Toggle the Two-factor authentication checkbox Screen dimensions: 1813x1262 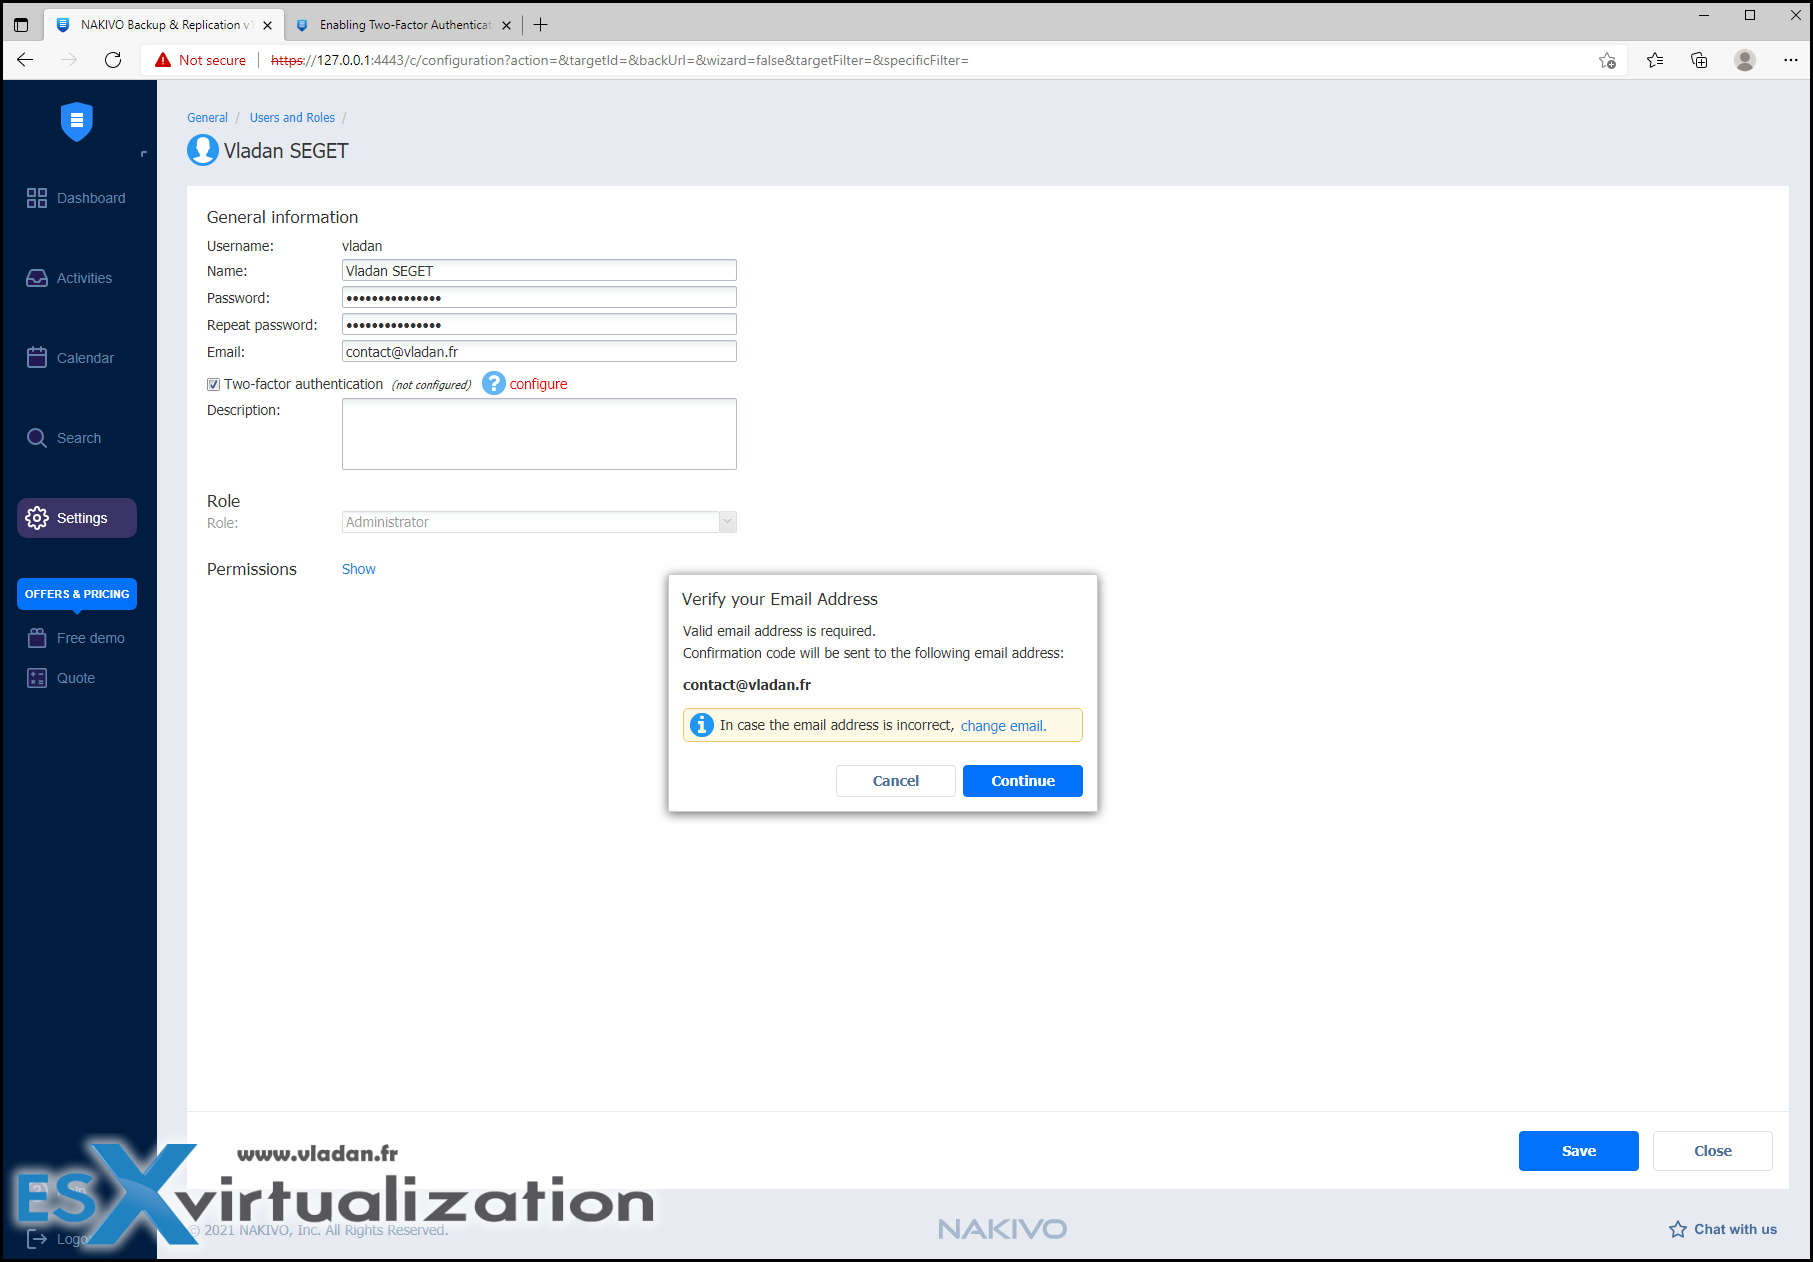214,384
